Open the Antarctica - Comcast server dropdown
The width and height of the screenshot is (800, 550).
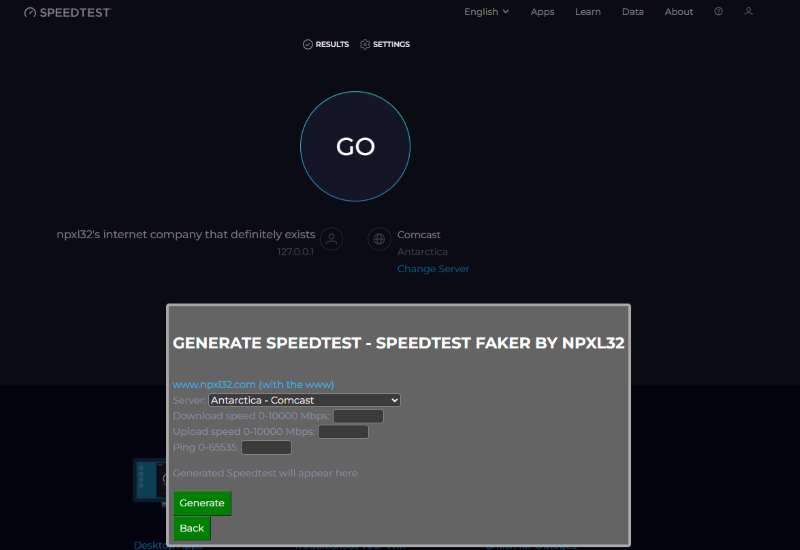(x=304, y=400)
